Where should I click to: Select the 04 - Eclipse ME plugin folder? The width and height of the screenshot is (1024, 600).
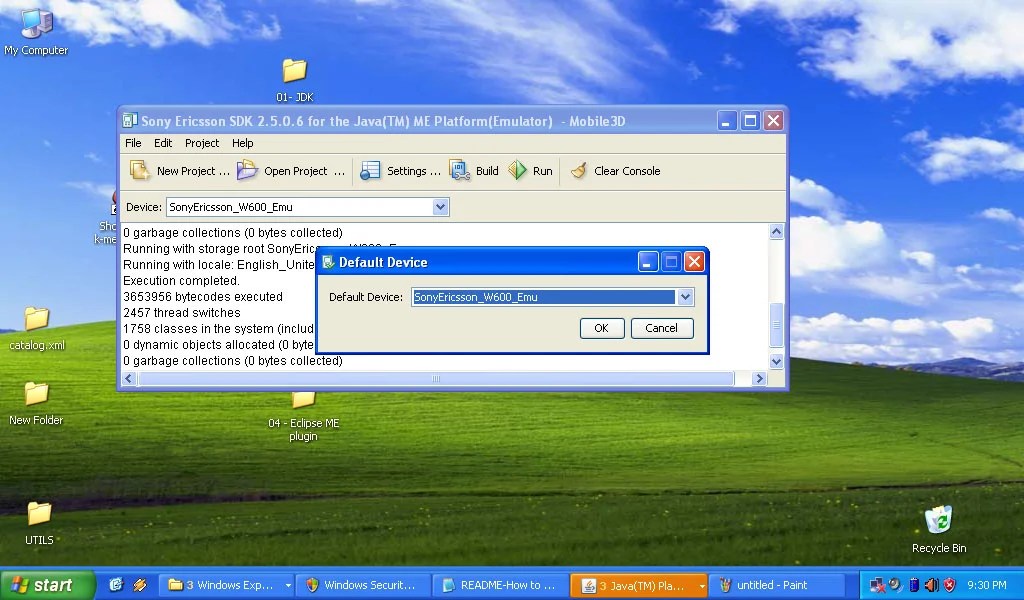tap(304, 417)
